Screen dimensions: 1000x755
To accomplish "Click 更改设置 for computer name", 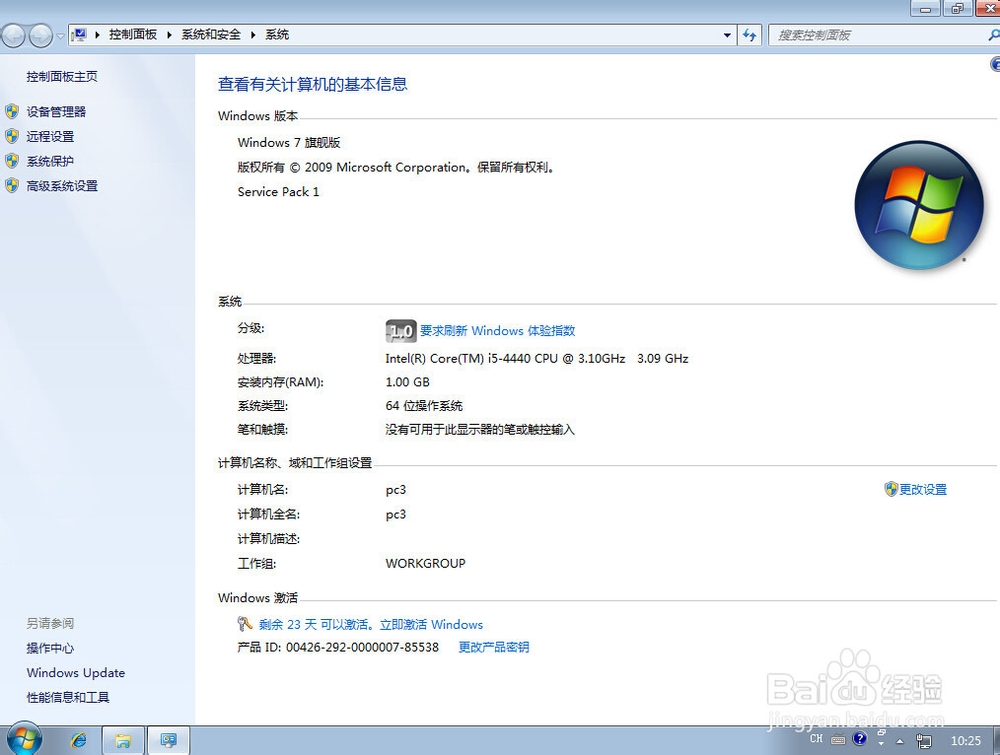I will [x=923, y=490].
